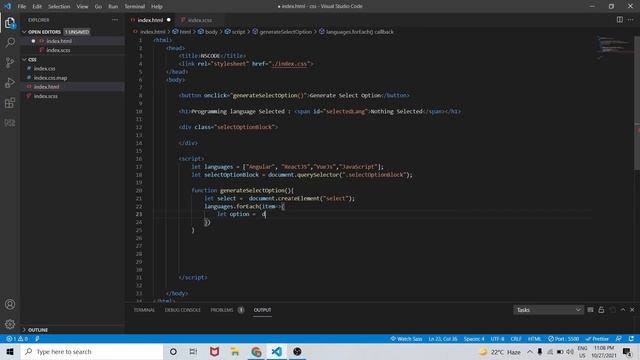Viewport: 640px width, 360px height.
Task: Open the Manage gear icon
Action: (10, 324)
